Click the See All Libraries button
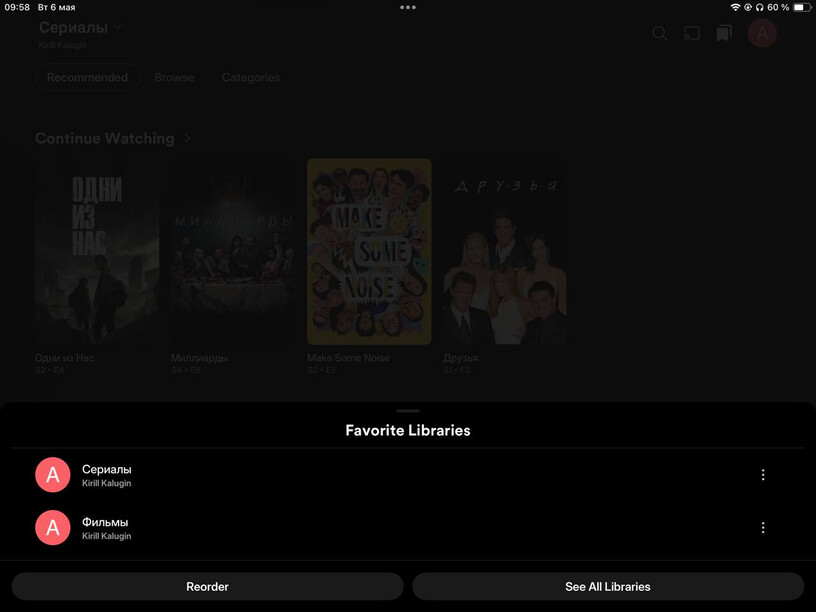 (608, 586)
